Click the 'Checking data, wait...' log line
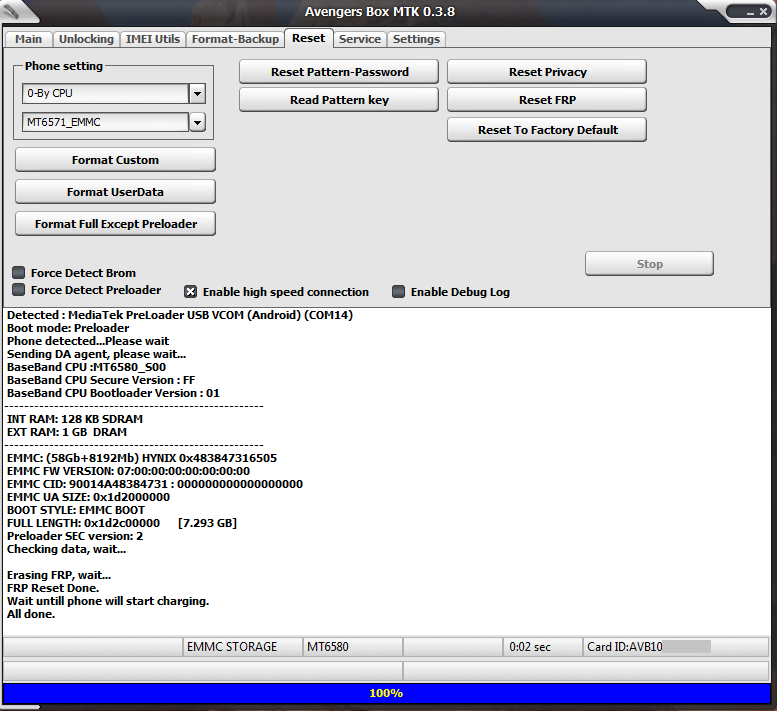Viewport: 777px width, 711px height. (x=66, y=549)
